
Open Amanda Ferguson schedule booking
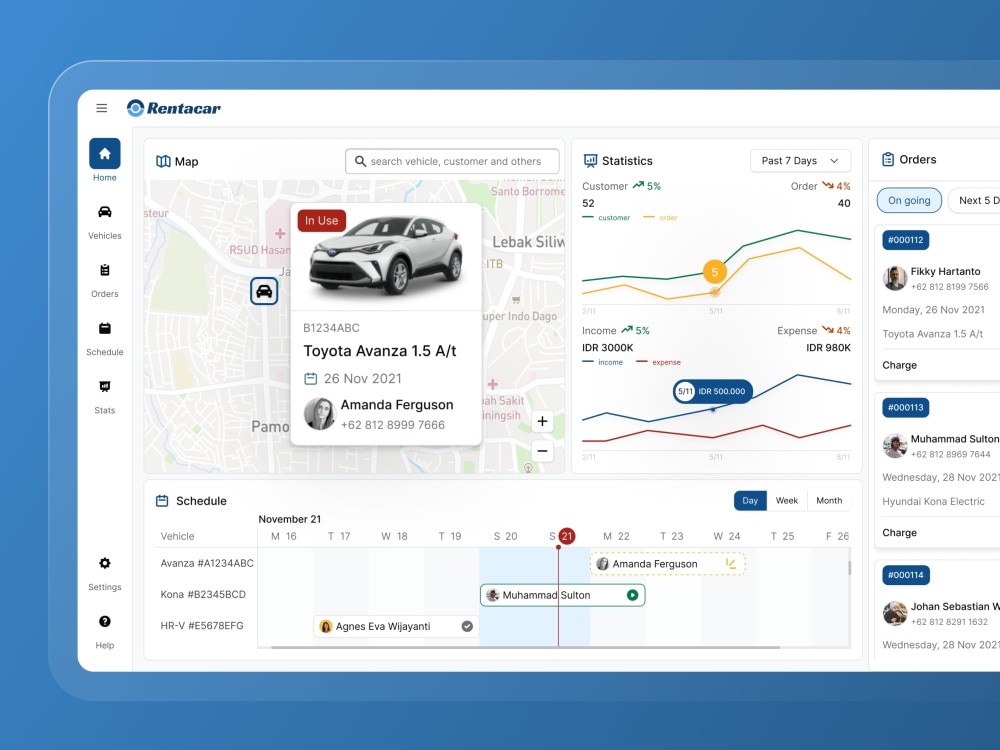click(668, 564)
